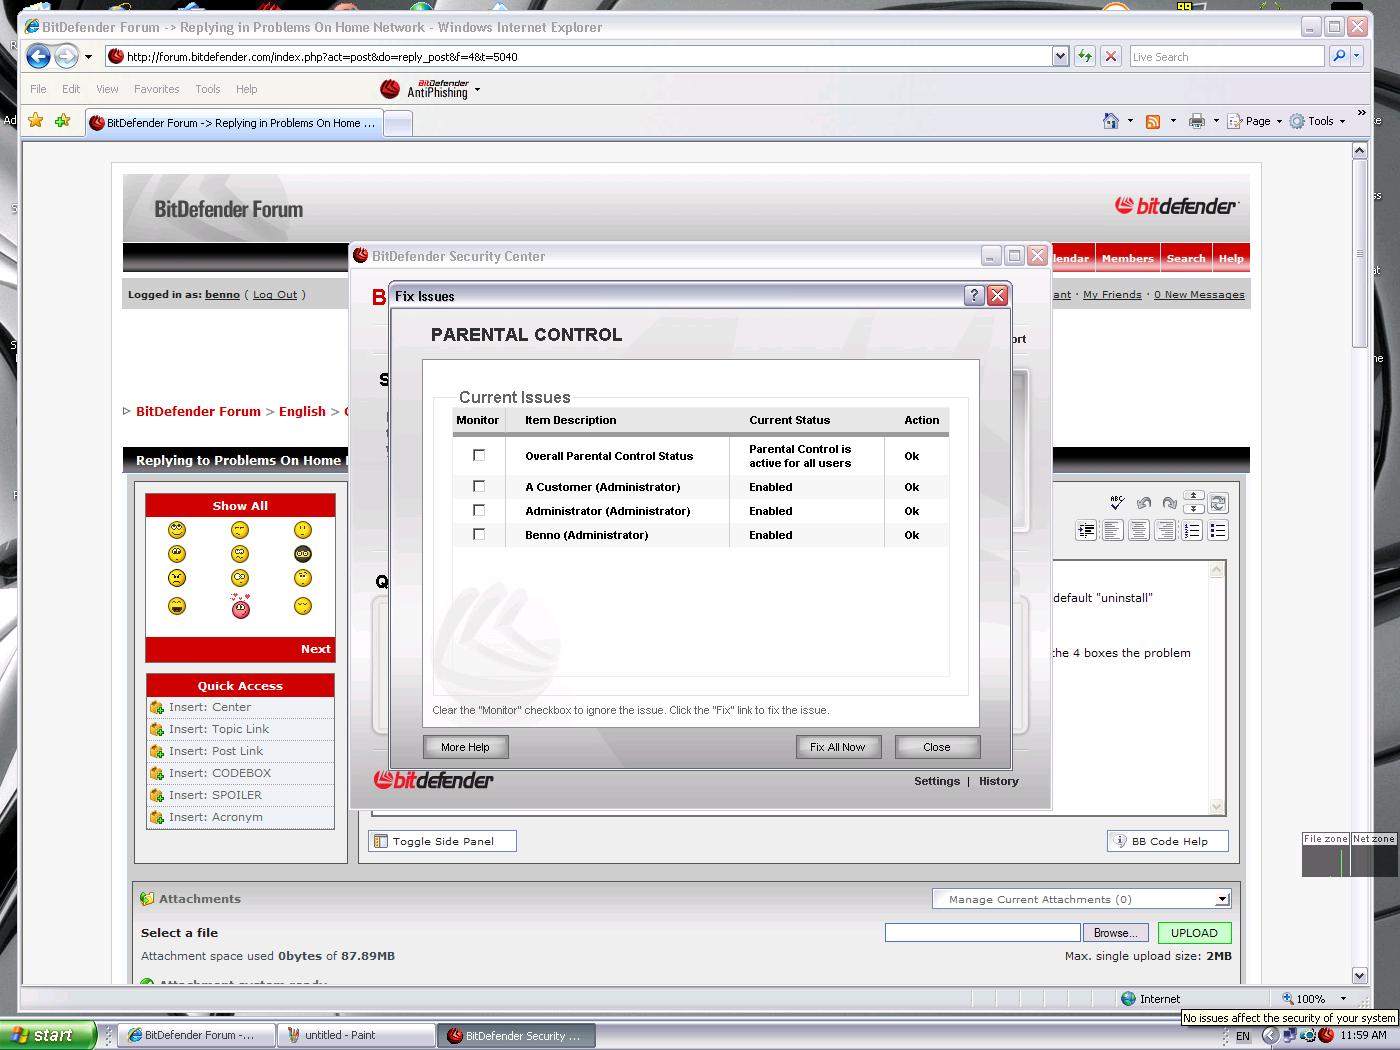Click the Browse... file button
This screenshot has width=1400, height=1050.
(x=1115, y=933)
